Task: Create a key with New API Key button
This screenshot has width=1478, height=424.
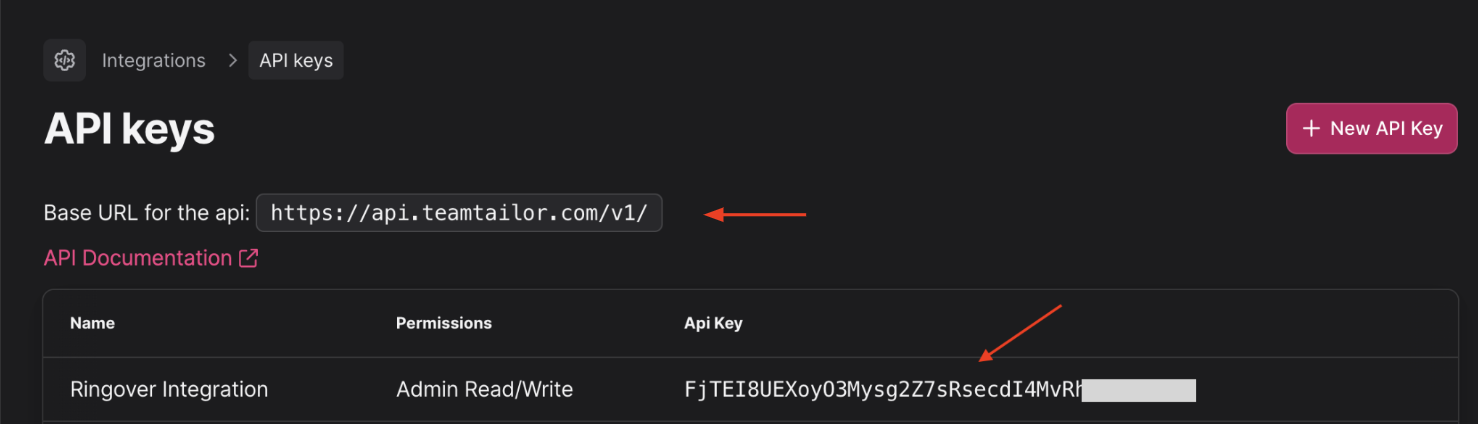Action: pos(1371,128)
